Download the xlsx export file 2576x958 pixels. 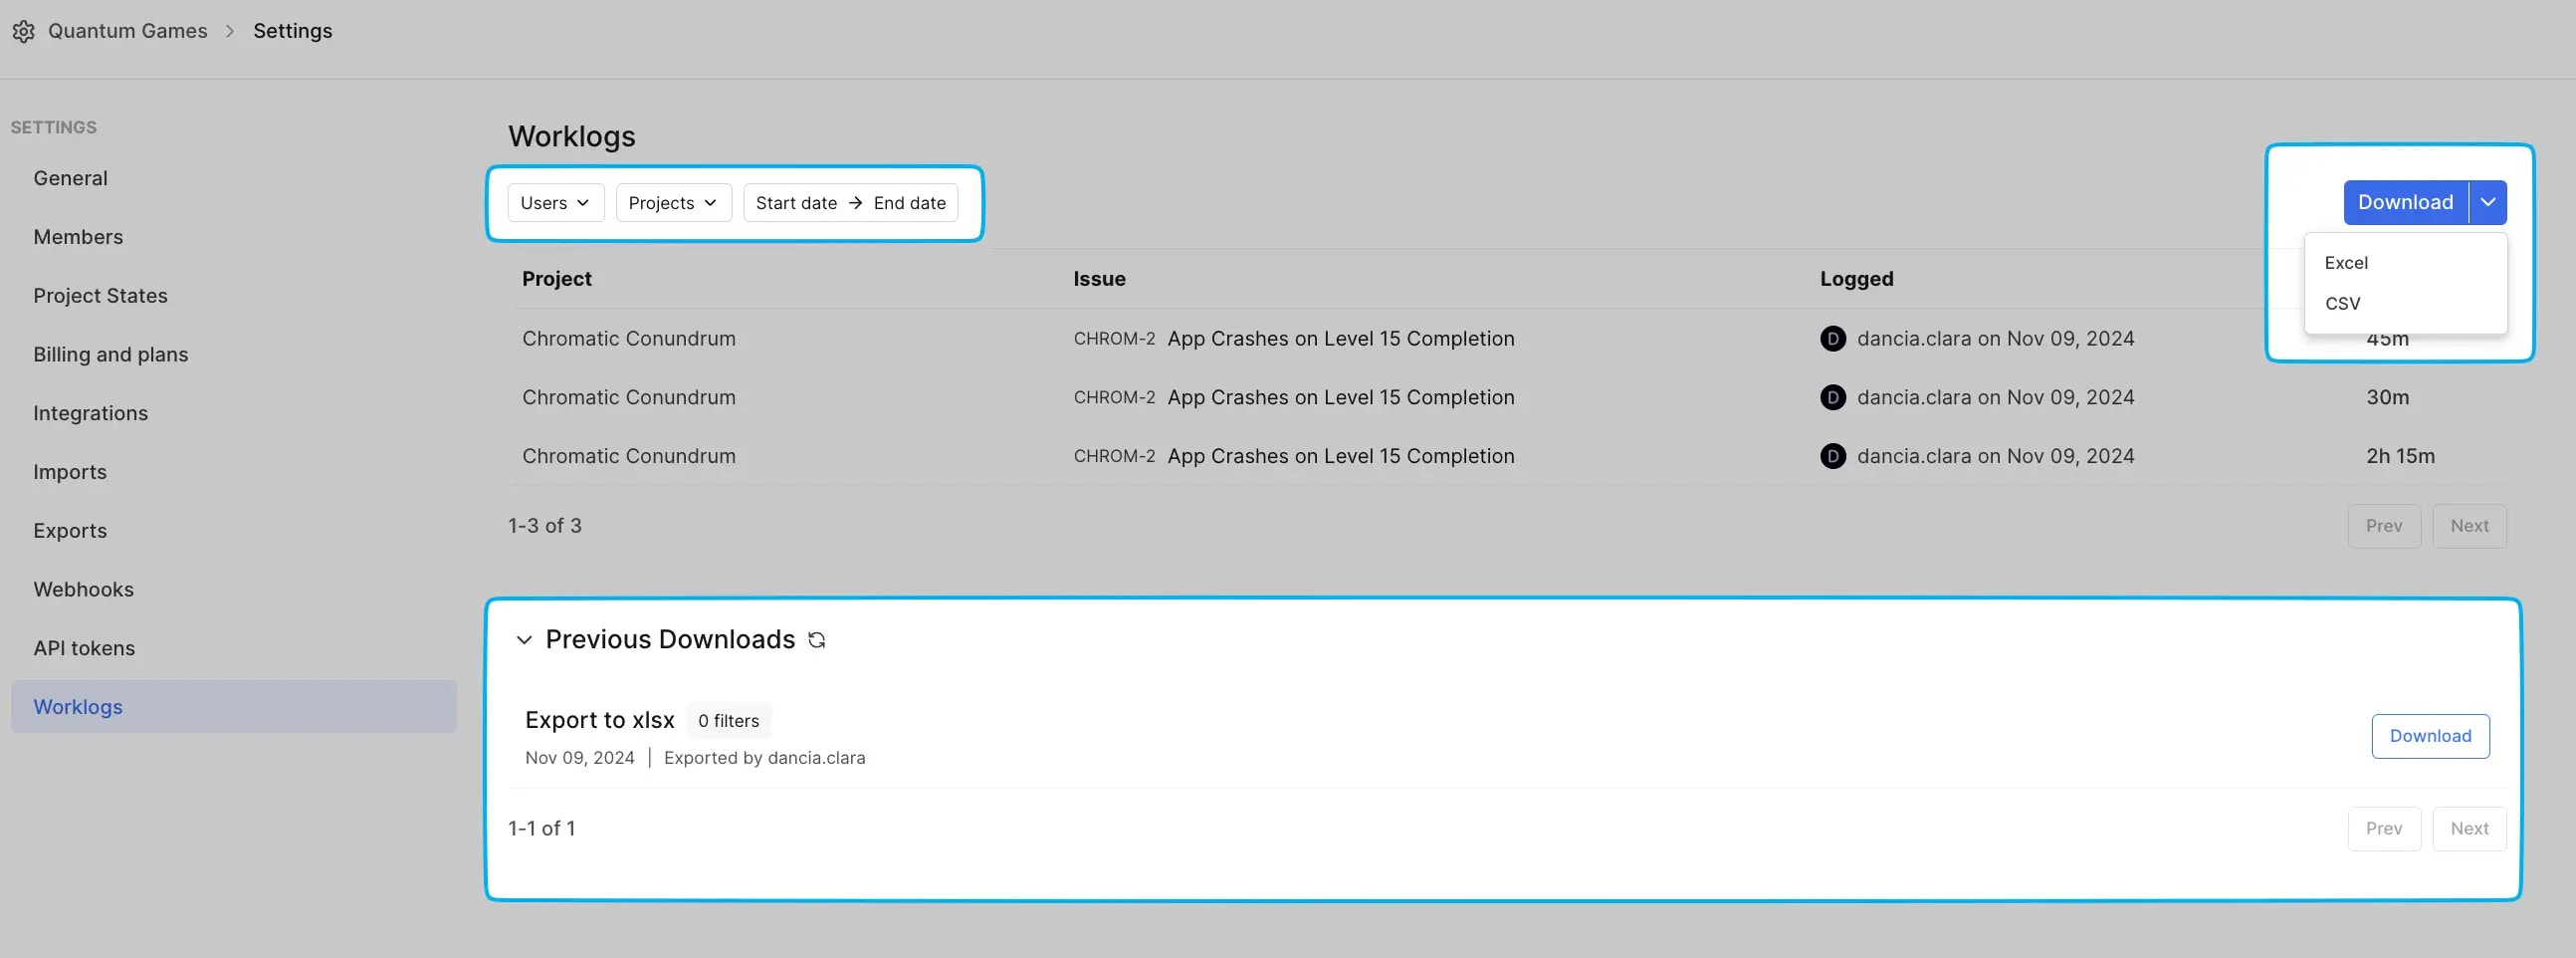tap(2430, 736)
